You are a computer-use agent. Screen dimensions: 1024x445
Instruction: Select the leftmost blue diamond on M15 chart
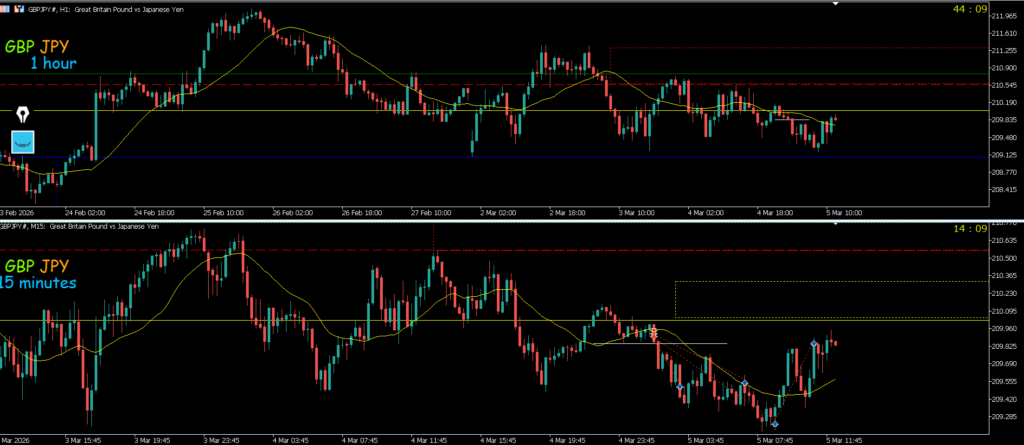click(x=680, y=387)
